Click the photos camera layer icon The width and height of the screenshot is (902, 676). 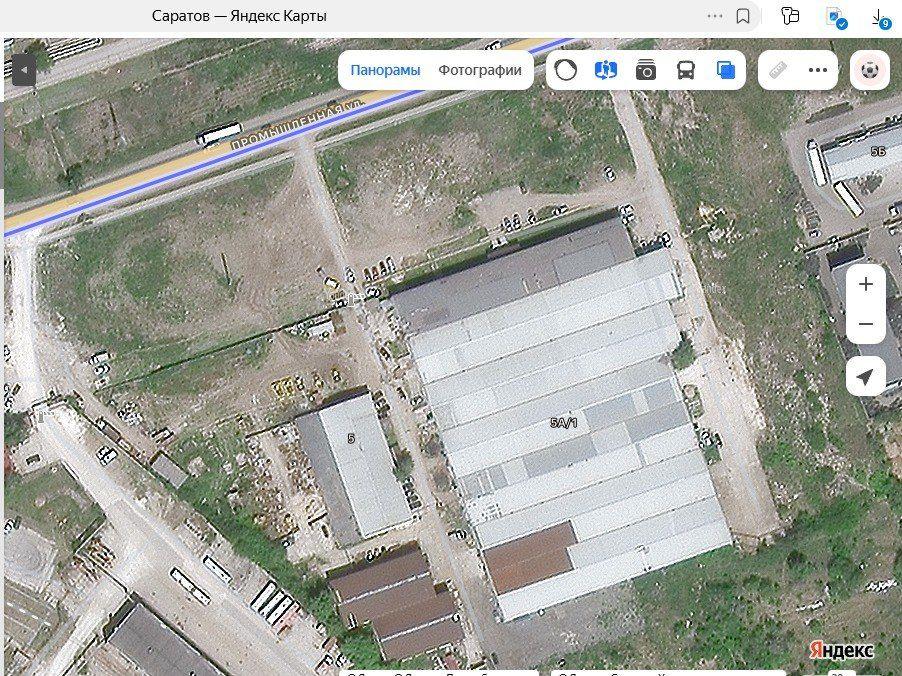(646, 70)
